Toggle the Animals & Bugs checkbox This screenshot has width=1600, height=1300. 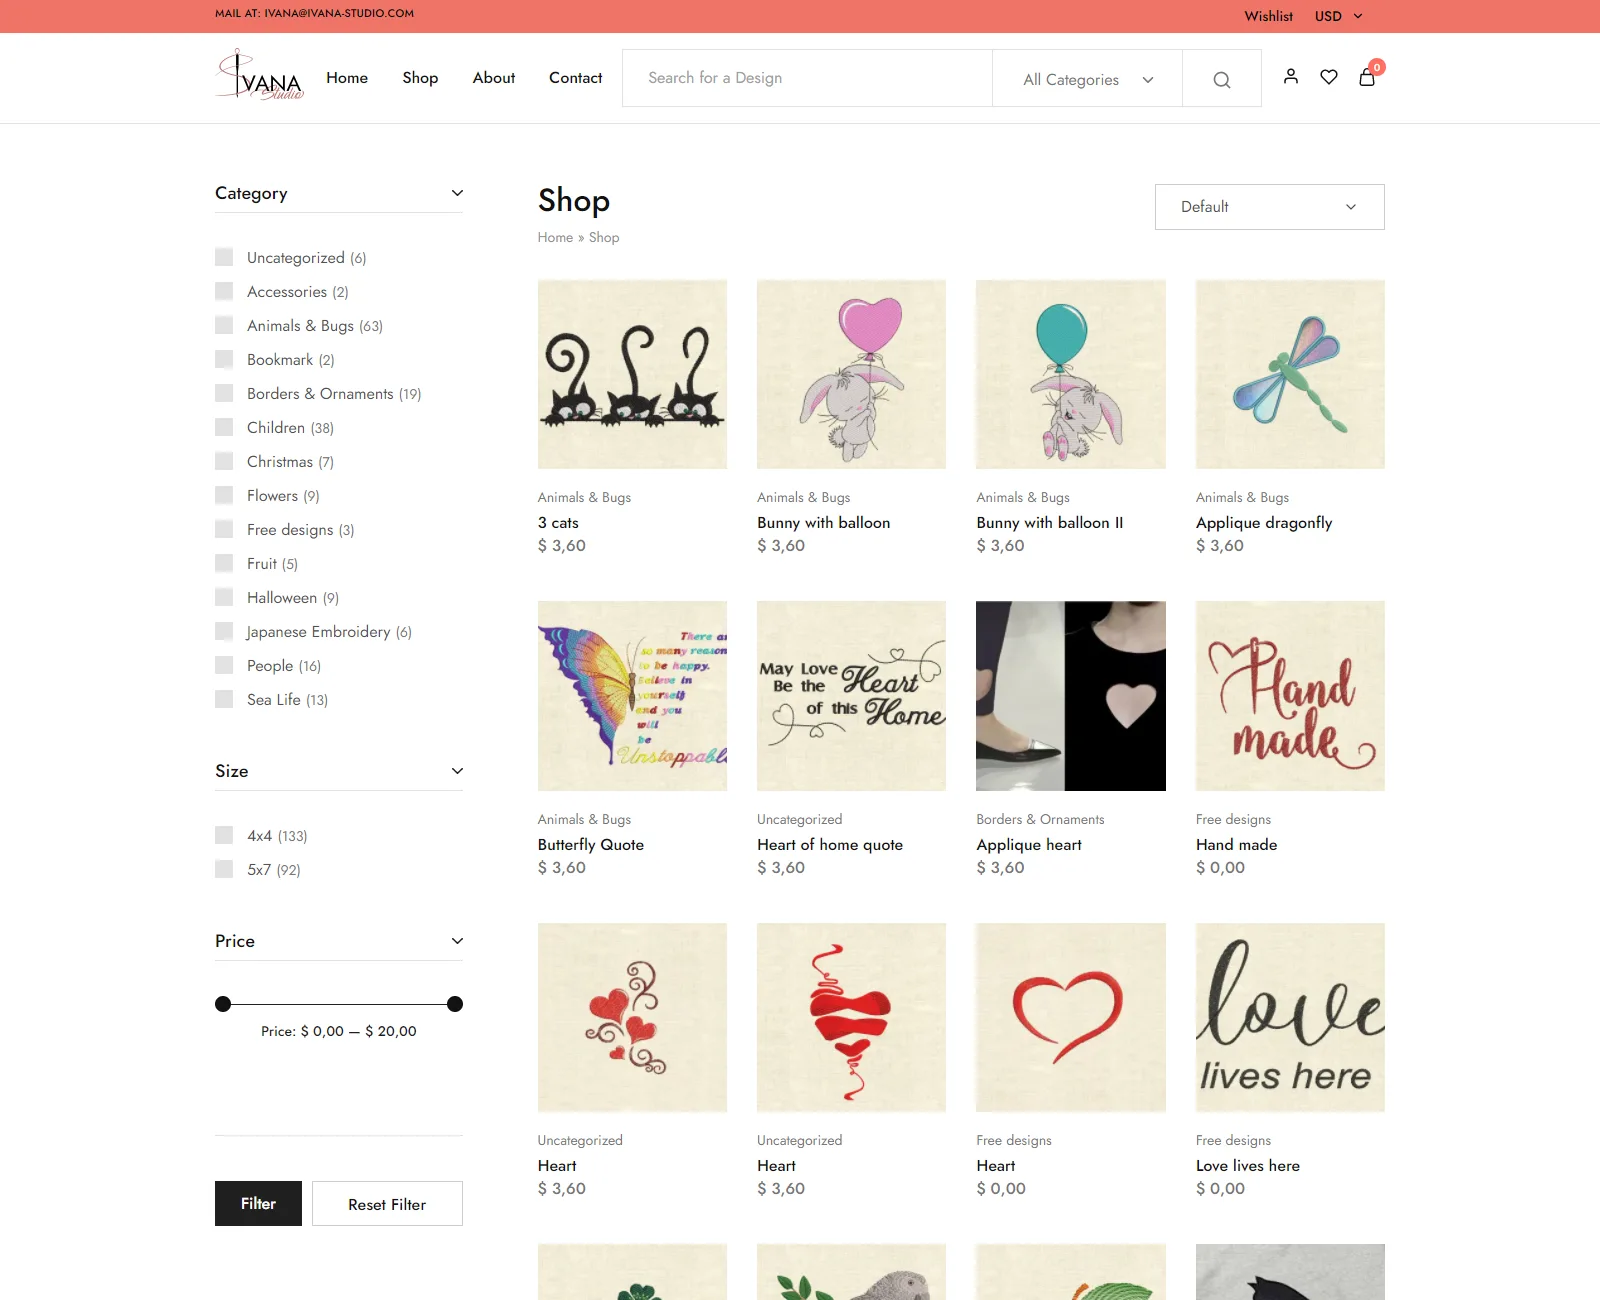coord(224,325)
